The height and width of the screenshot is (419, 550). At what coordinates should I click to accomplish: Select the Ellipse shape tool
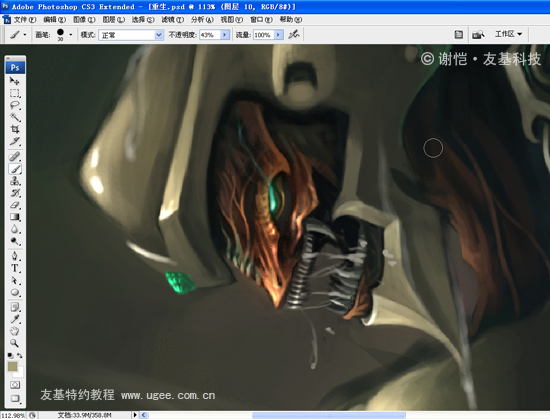click(x=15, y=292)
